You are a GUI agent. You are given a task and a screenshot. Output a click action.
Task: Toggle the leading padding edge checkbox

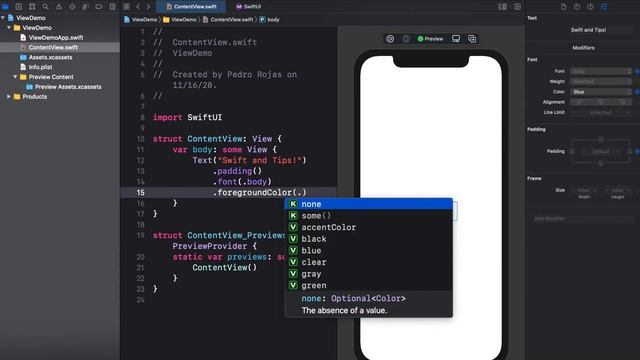pos(572,151)
